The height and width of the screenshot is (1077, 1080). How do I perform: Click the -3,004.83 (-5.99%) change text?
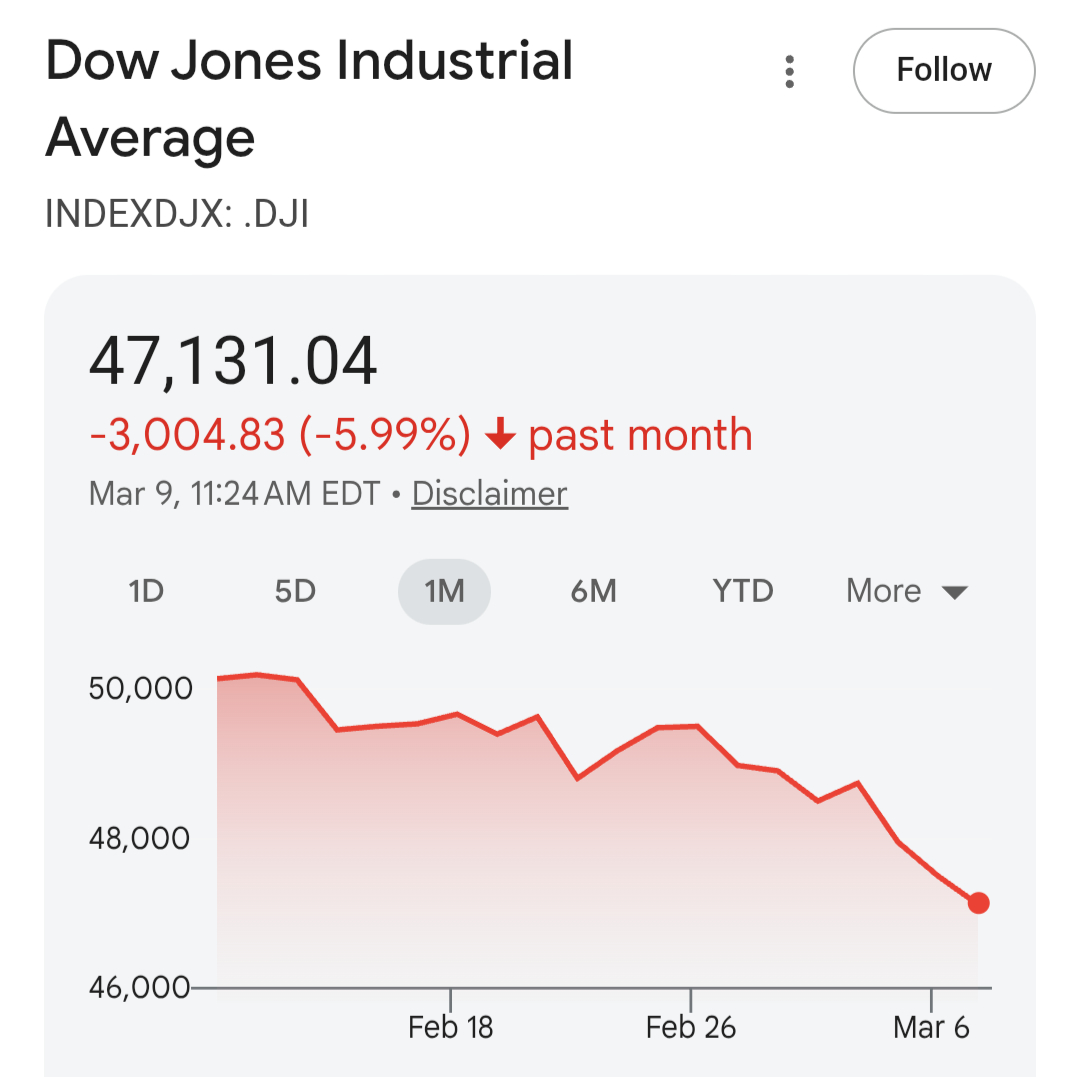[x=280, y=436]
